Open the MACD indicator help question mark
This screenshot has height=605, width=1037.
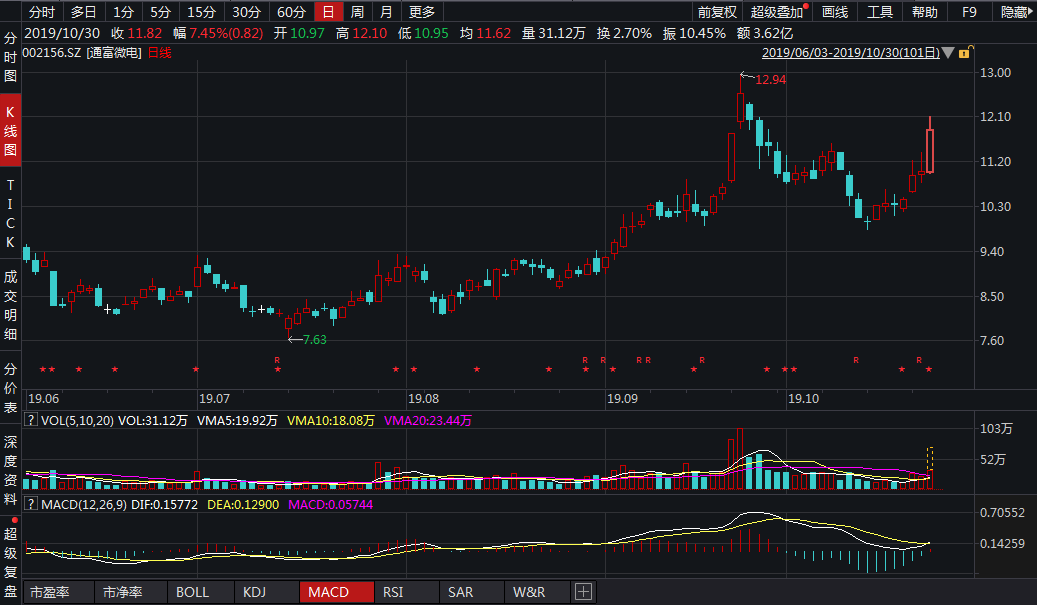(x=30, y=504)
